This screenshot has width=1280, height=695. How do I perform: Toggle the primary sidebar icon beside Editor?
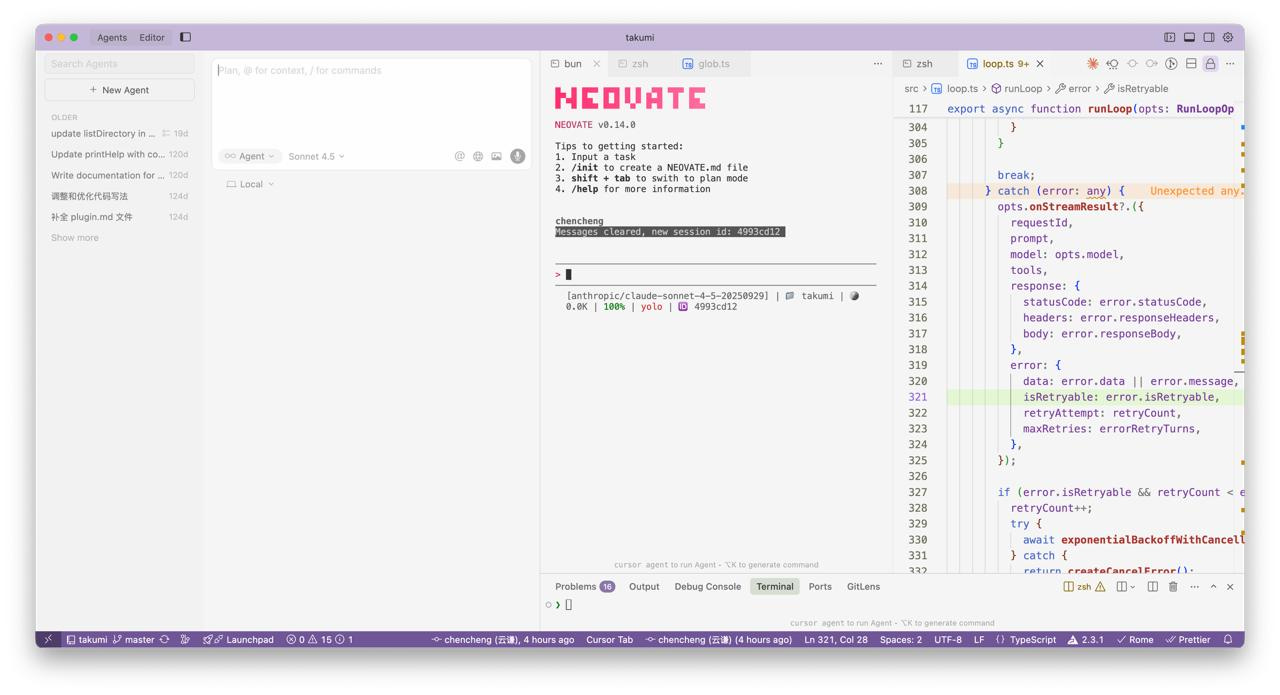185,37
